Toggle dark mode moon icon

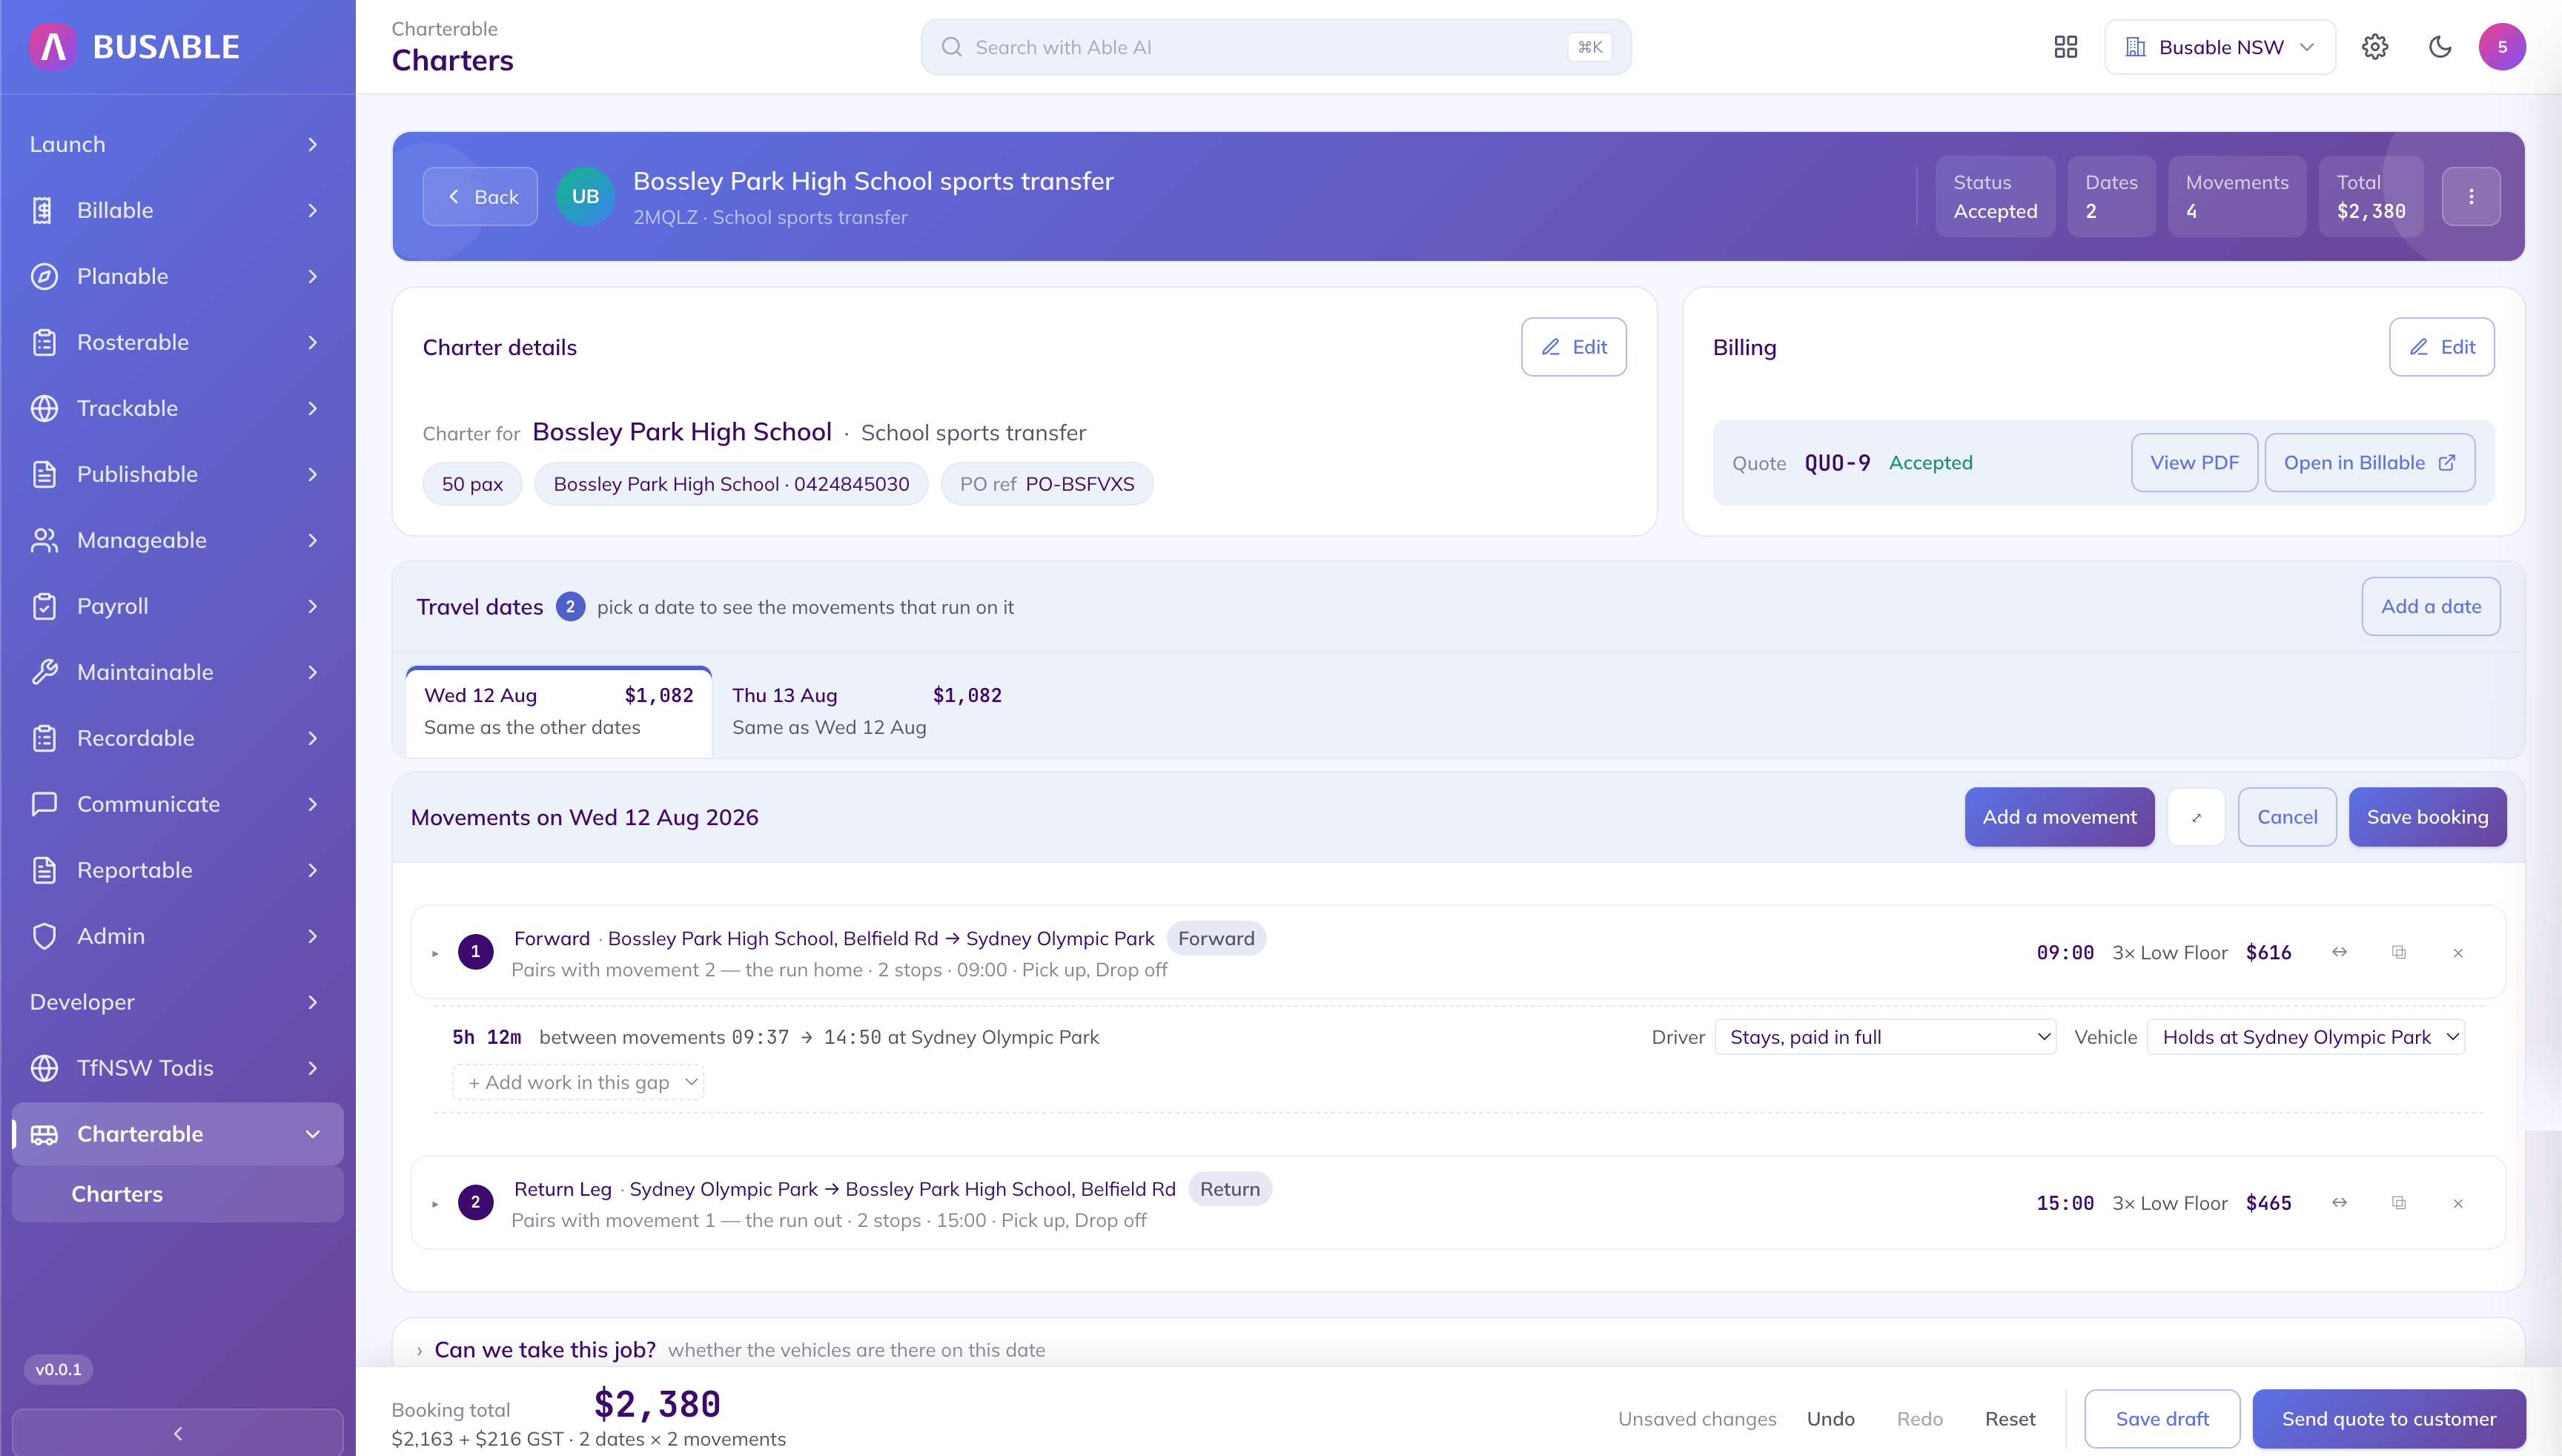pyautogui.click(x=2440, y=47)
